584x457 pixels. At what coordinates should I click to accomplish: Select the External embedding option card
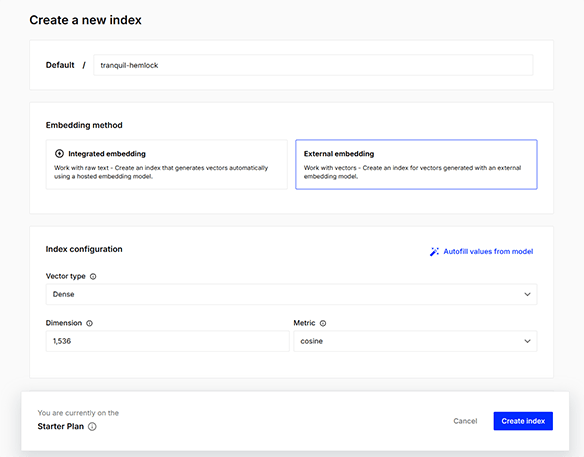pos(416,164)
